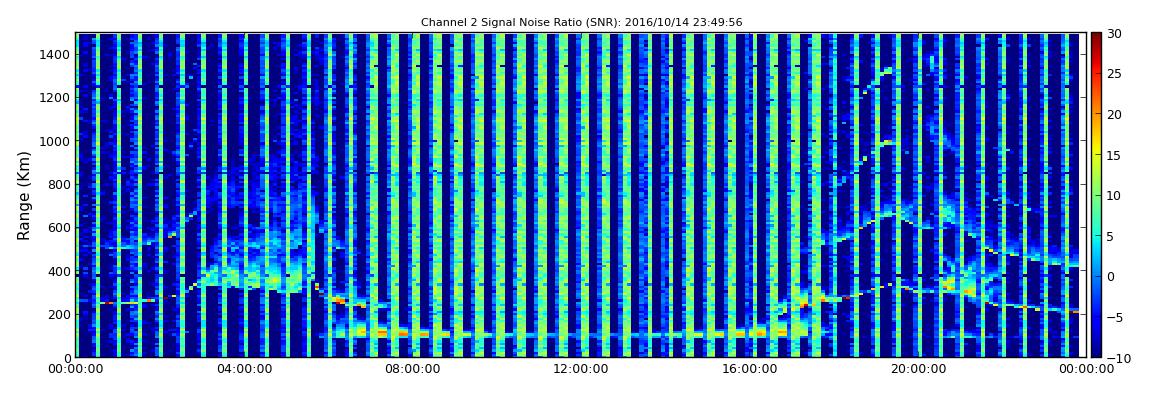
Task: Click the 08:00:00 x-axis tick label
Action: point(412,370)
